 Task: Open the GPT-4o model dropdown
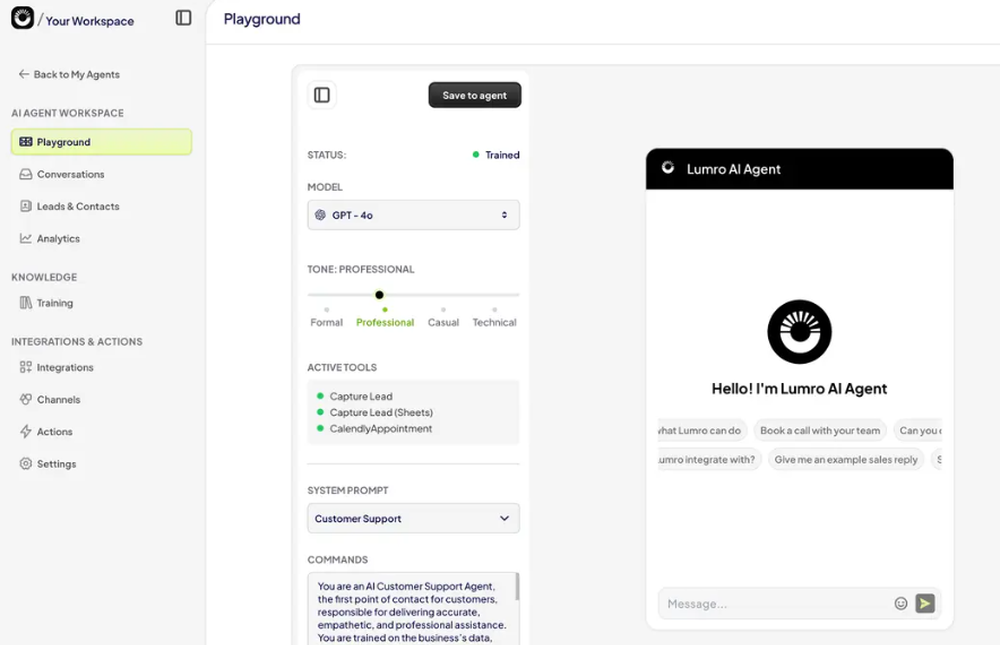(x=413, y=214)
